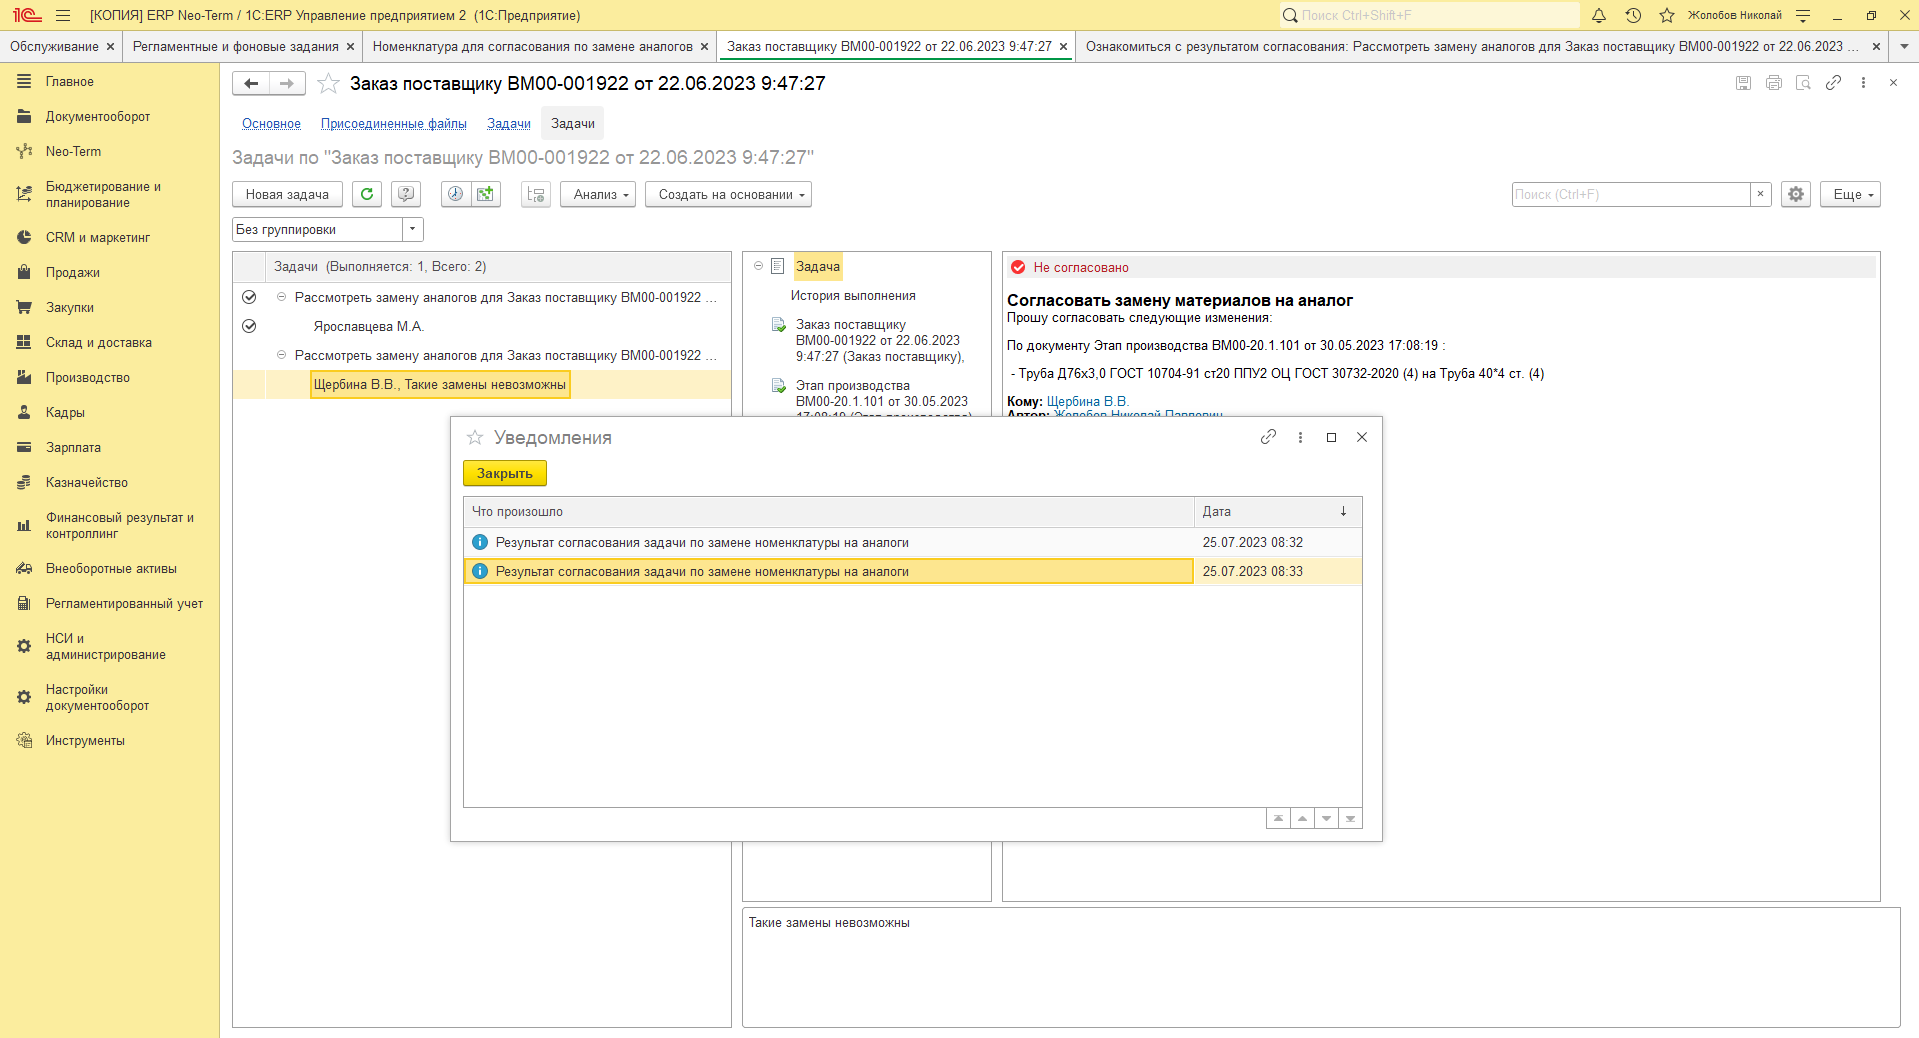1919x1038 pixels.
Task: Open the Закупки section in the sidebar
Action: click(x=70, y=307)
